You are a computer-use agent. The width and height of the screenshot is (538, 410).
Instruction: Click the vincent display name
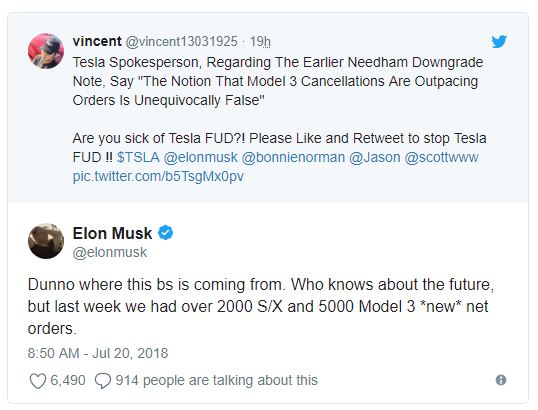point(97,41)
